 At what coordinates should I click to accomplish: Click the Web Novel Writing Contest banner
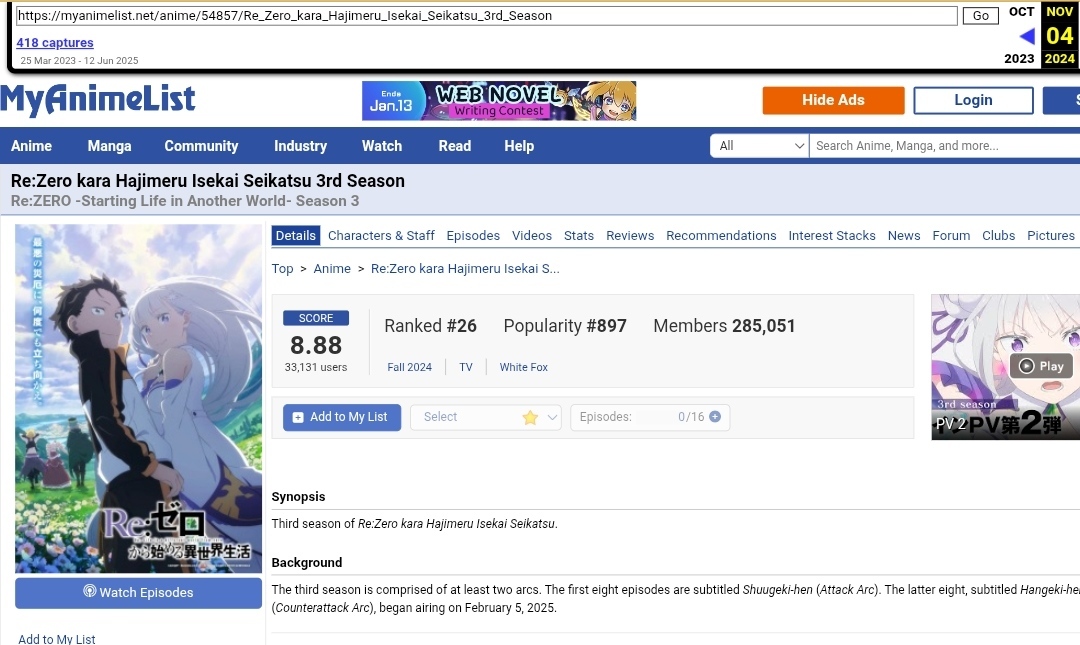[498, 101]
